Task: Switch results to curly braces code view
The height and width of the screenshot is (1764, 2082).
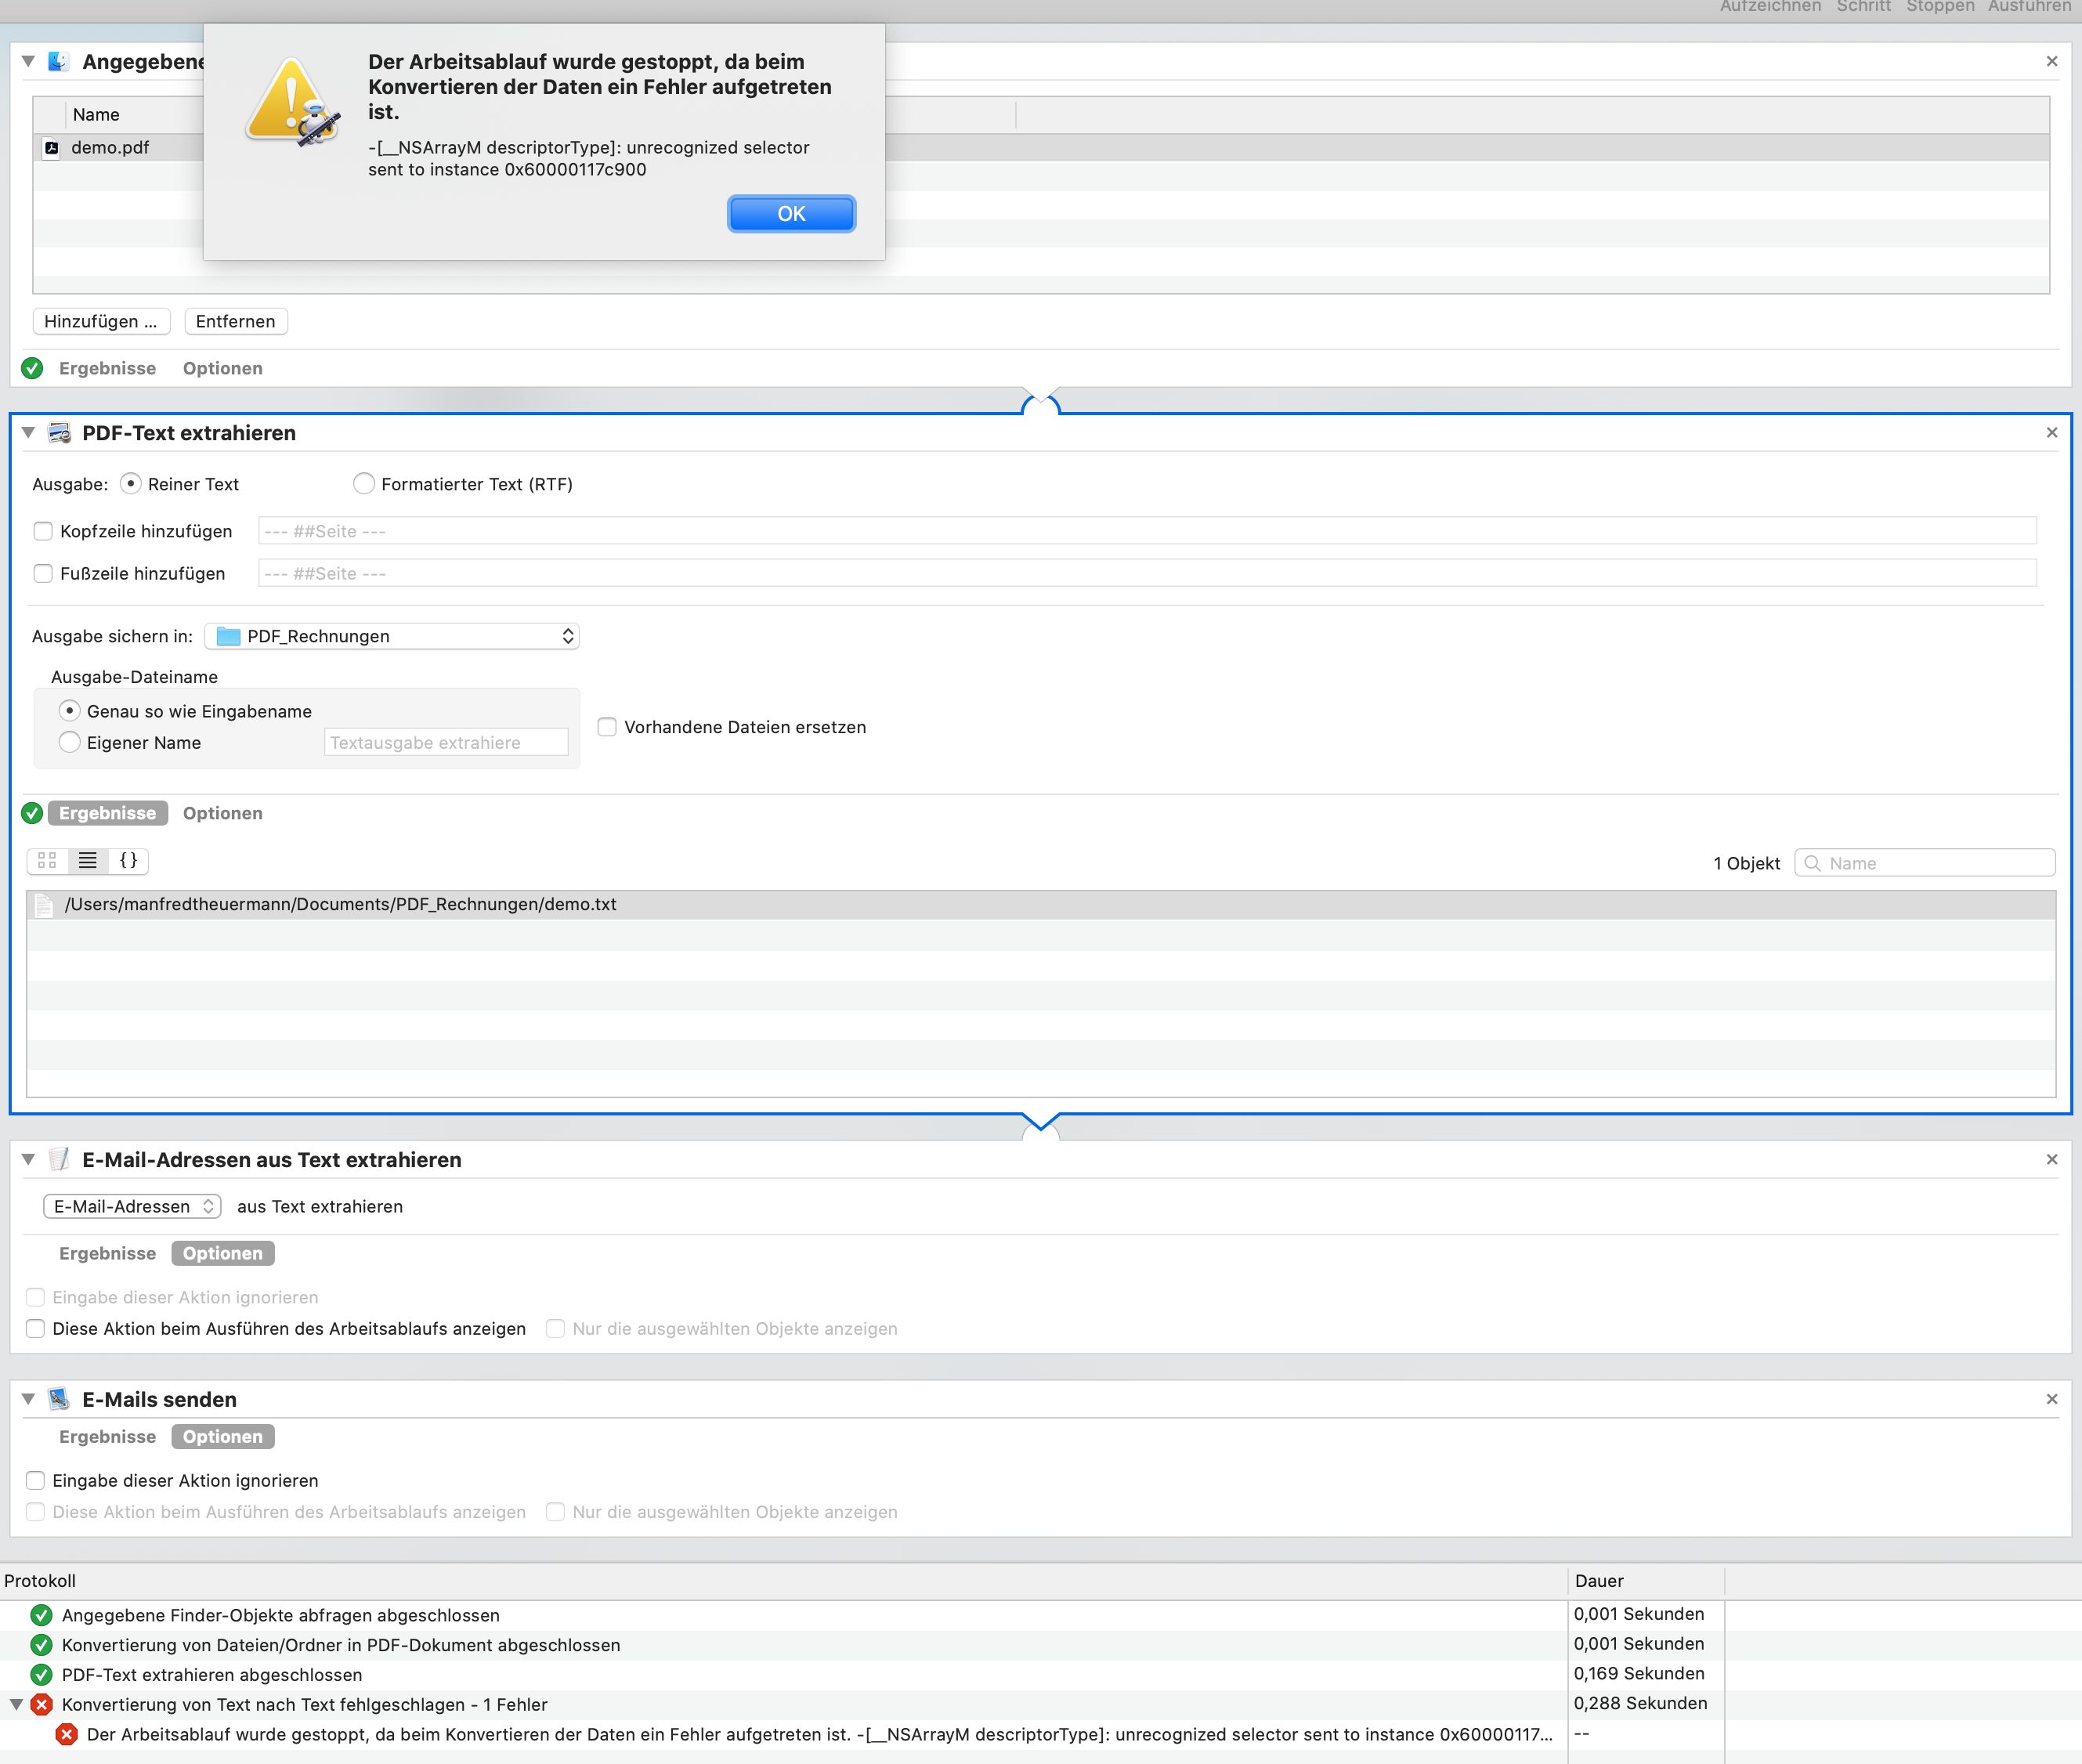Action: [128, 860]
